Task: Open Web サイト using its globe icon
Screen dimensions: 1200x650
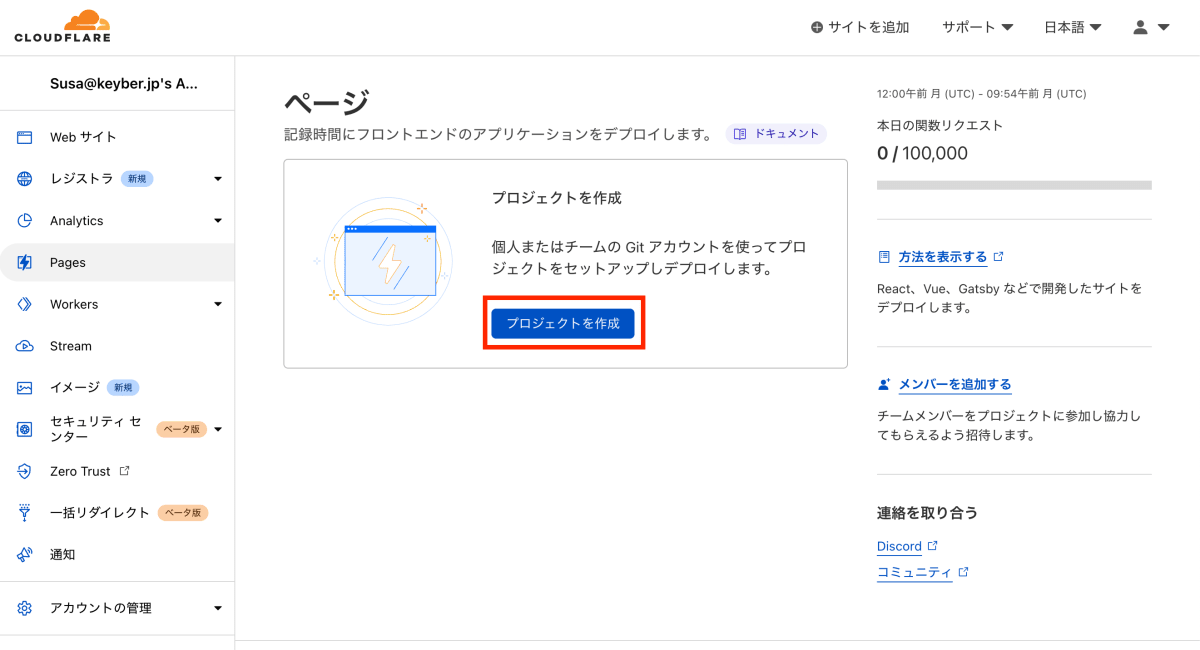Action: [25, 137]
